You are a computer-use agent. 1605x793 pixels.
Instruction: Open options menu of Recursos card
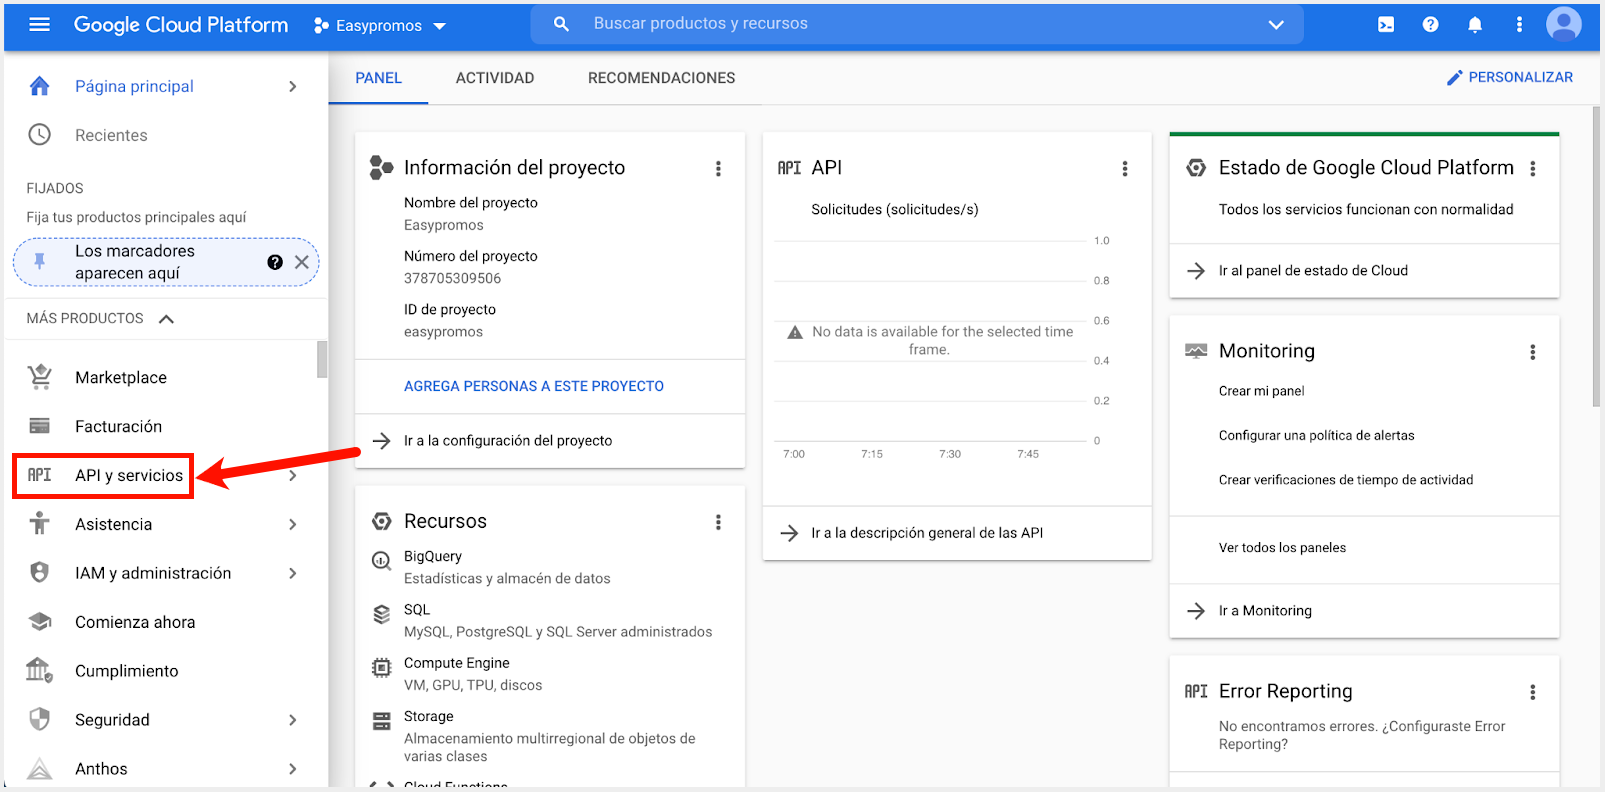pos(718,522)
